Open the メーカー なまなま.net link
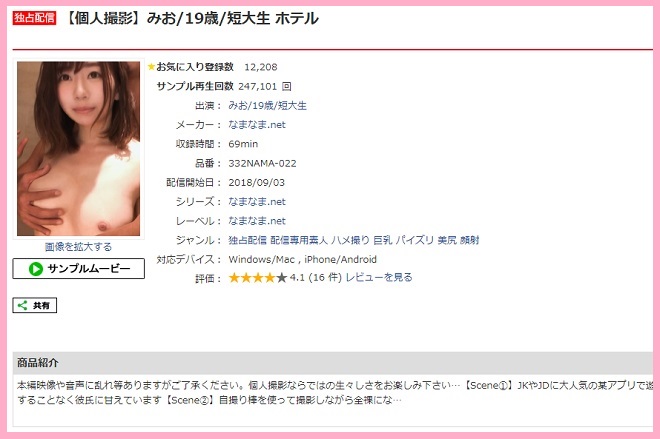The image size is (660, 439). click(257, 125)
